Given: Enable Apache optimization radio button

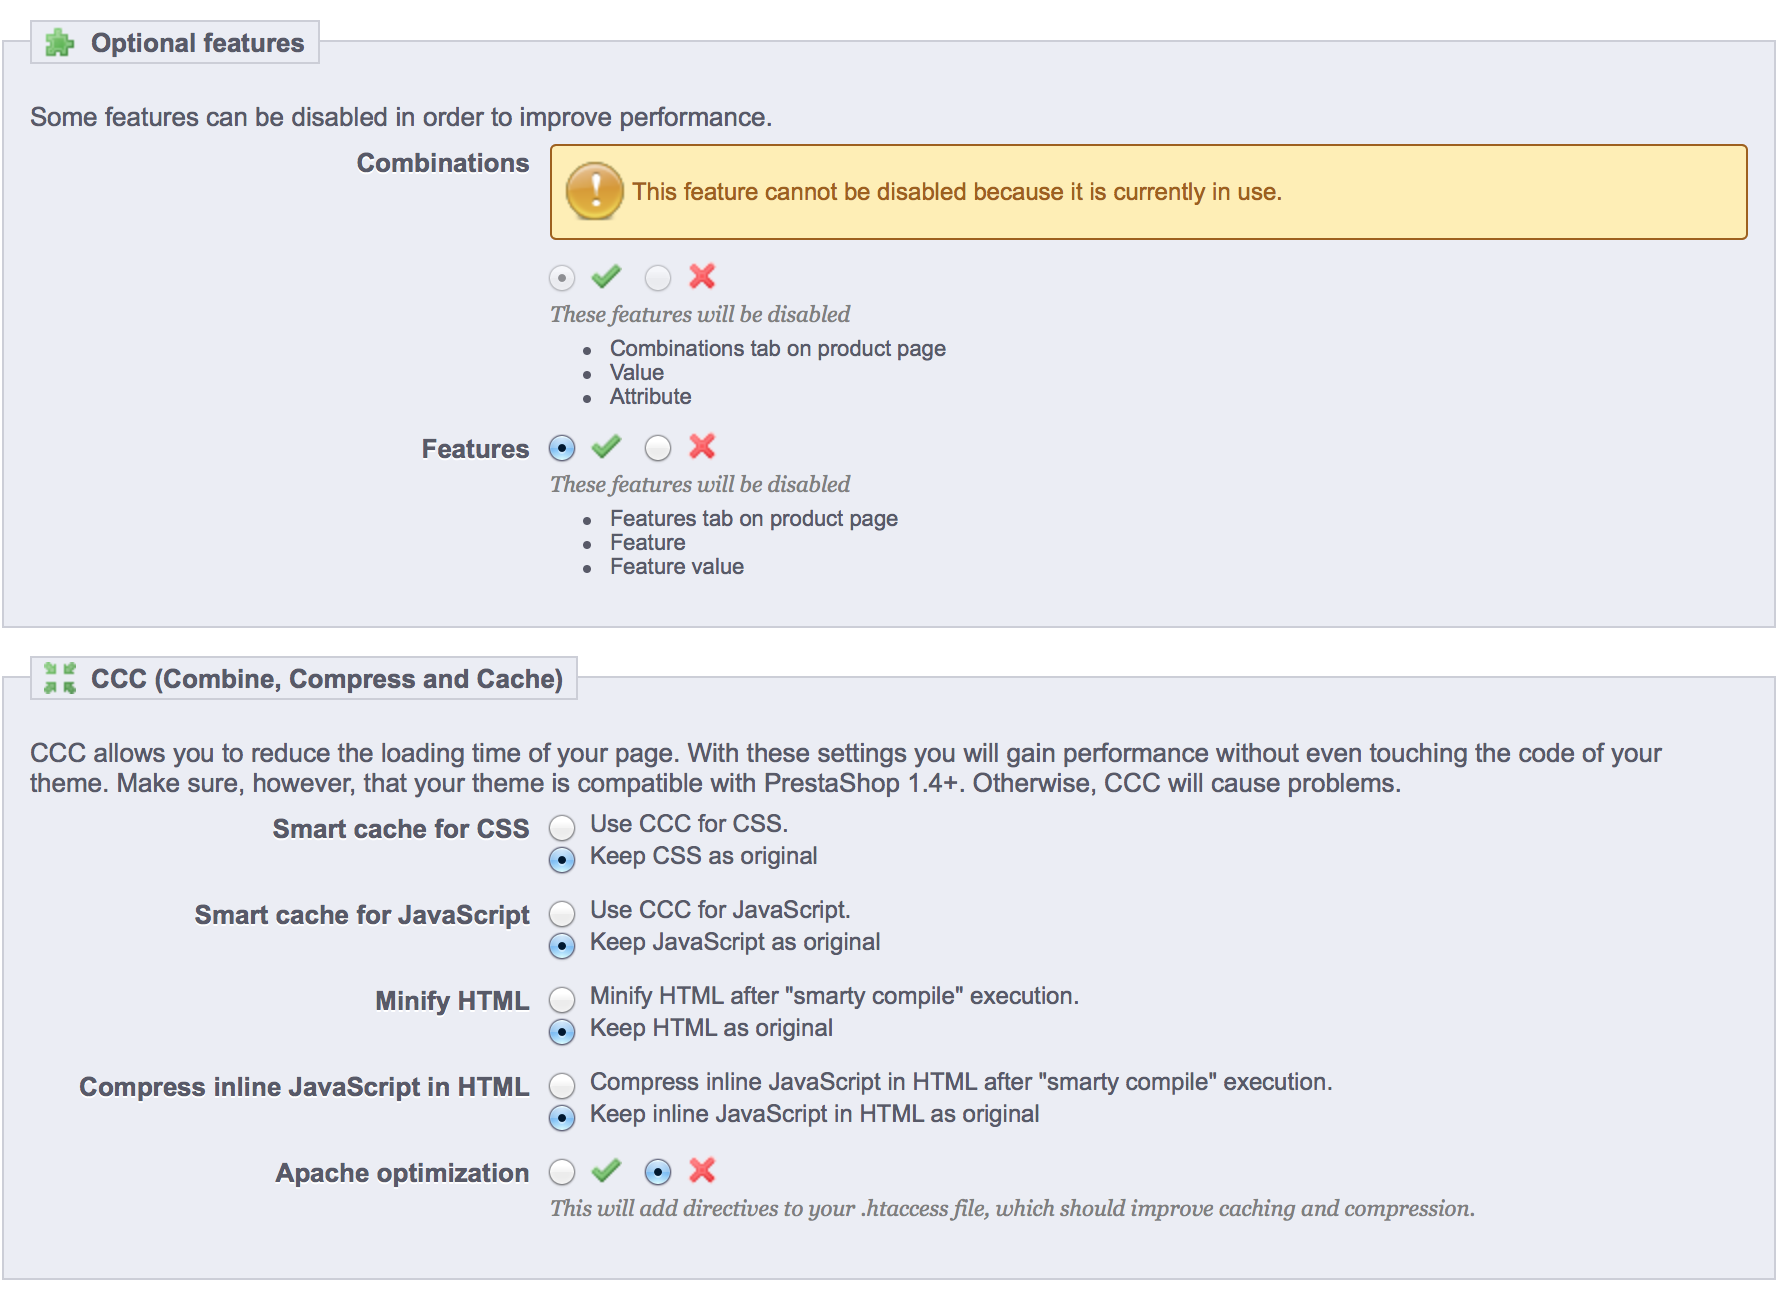Looking at the screenshot, I should click(562, 1171).
